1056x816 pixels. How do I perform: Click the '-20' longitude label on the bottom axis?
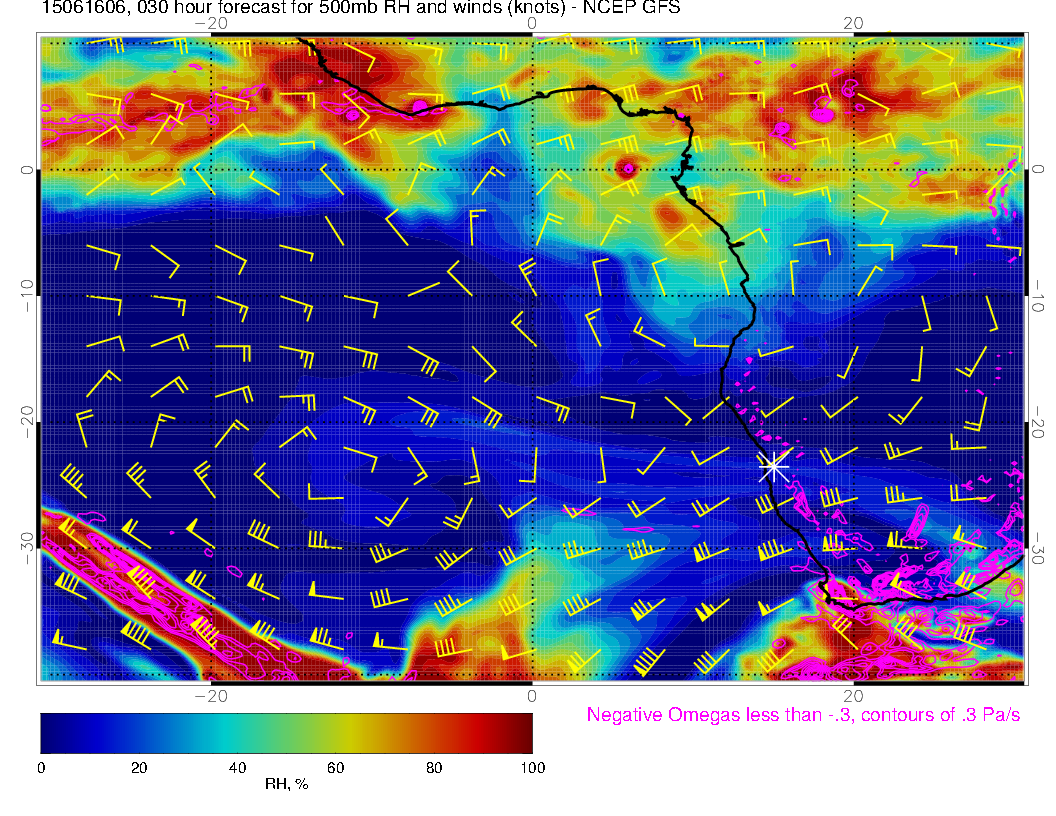click(211, 695)
